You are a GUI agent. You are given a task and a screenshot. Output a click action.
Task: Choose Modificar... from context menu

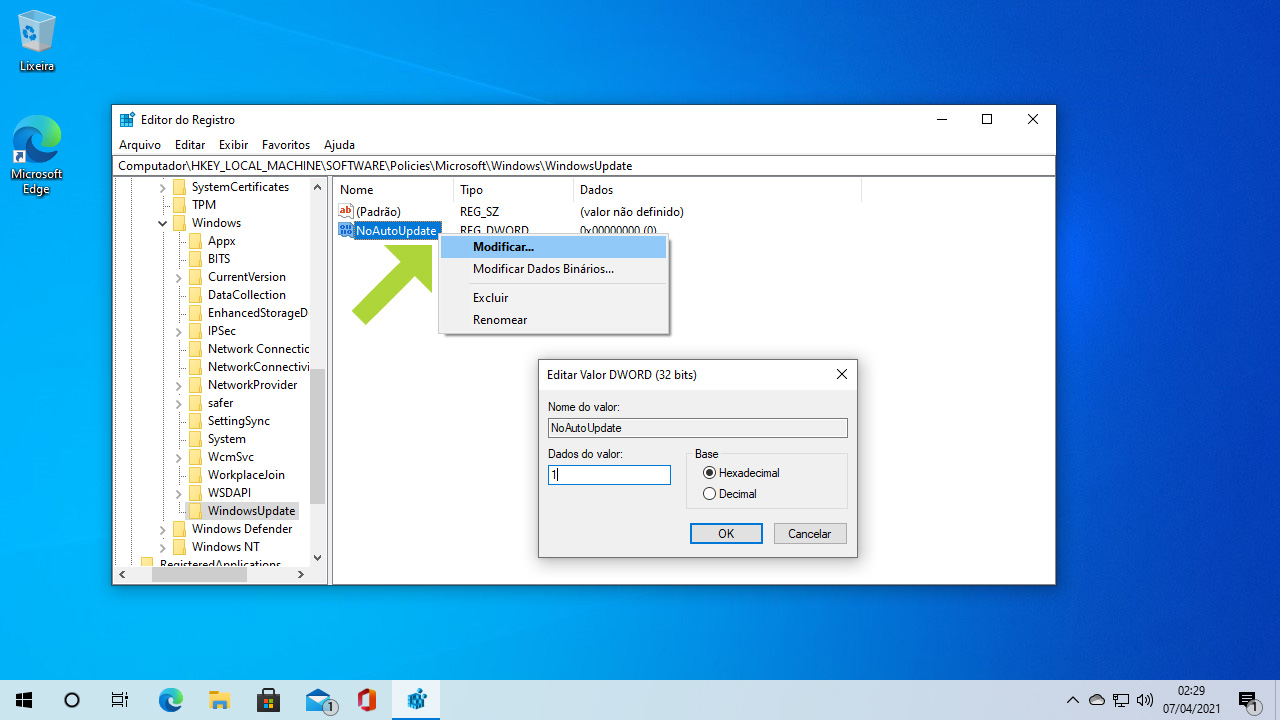click(553, 247)
